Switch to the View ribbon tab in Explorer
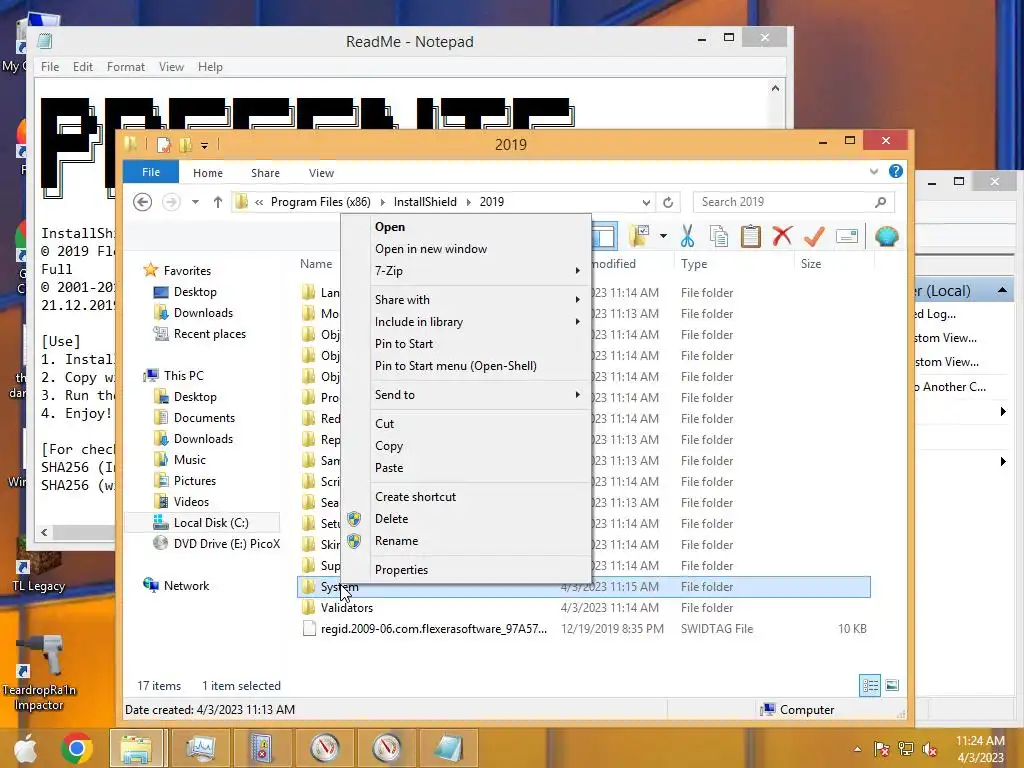 pyautogui.click(x=321, y=172)
